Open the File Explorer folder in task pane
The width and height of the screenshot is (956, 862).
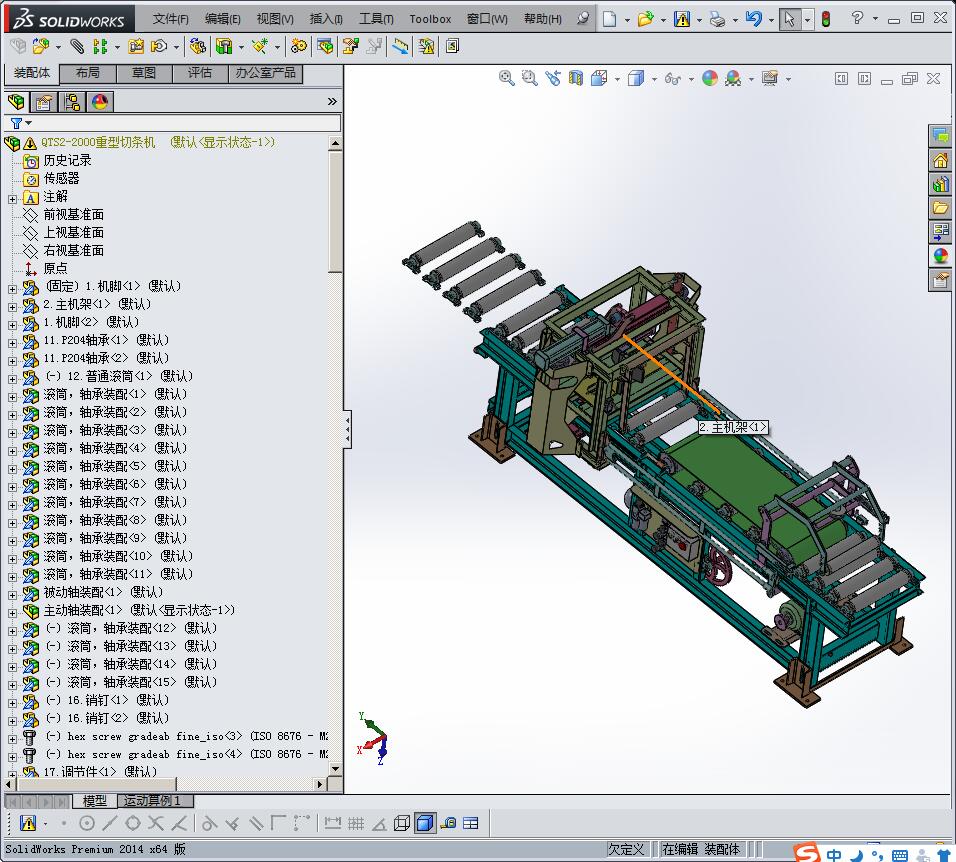coord(940,208)
